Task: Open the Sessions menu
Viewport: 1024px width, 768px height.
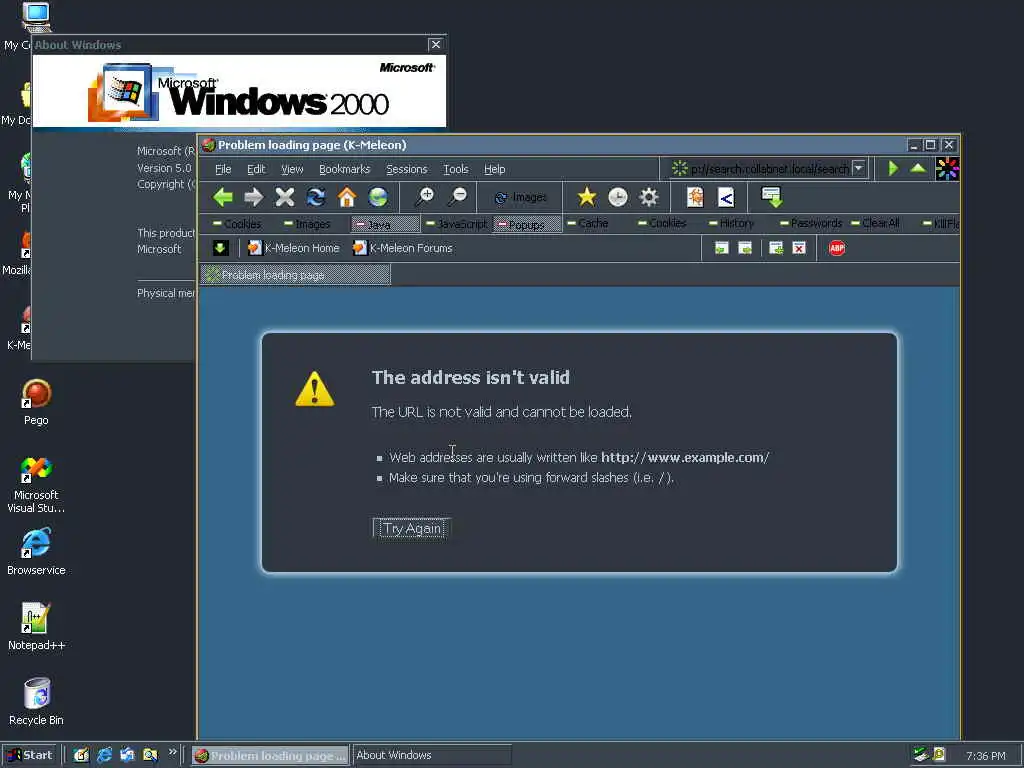Action: click(x=406, y=169)
